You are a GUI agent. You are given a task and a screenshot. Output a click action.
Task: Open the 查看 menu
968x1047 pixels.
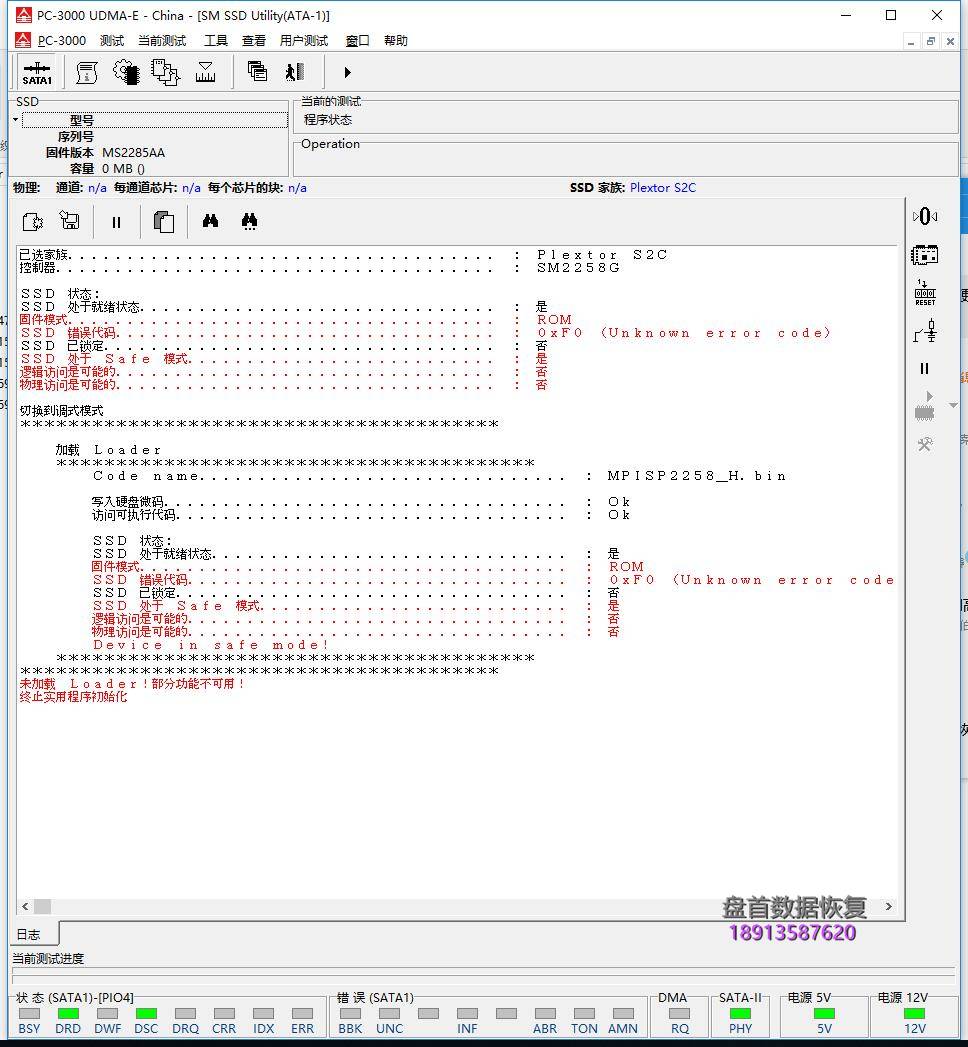point(254,41)
